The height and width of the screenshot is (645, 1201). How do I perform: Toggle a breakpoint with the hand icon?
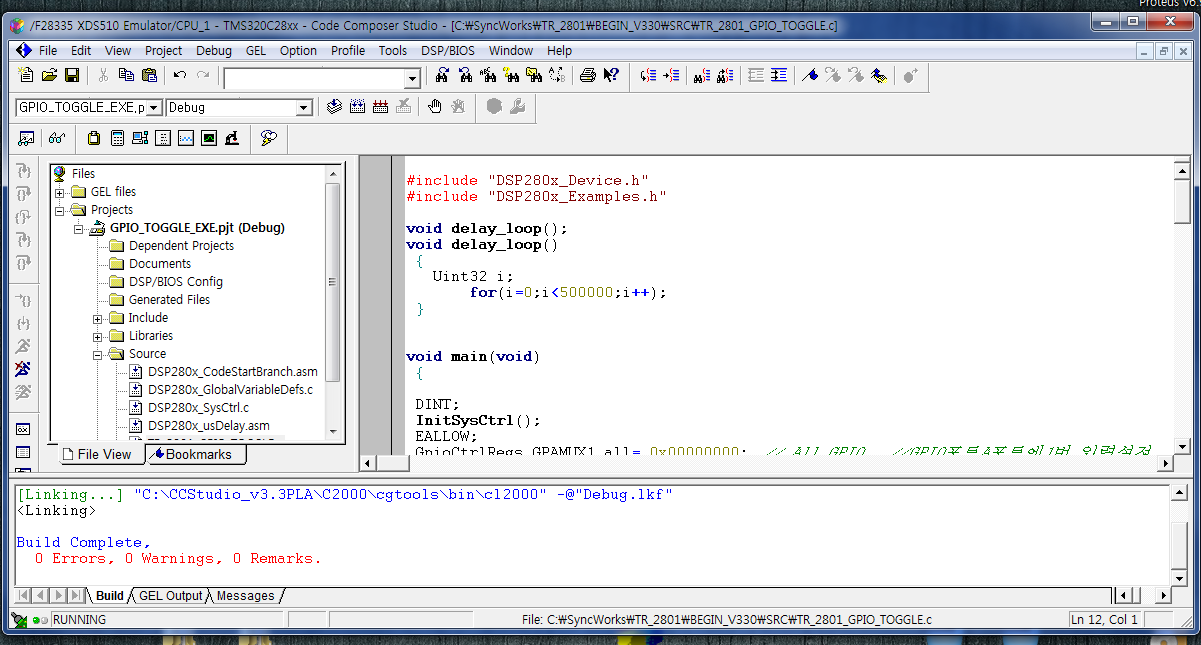coord(435,107)
